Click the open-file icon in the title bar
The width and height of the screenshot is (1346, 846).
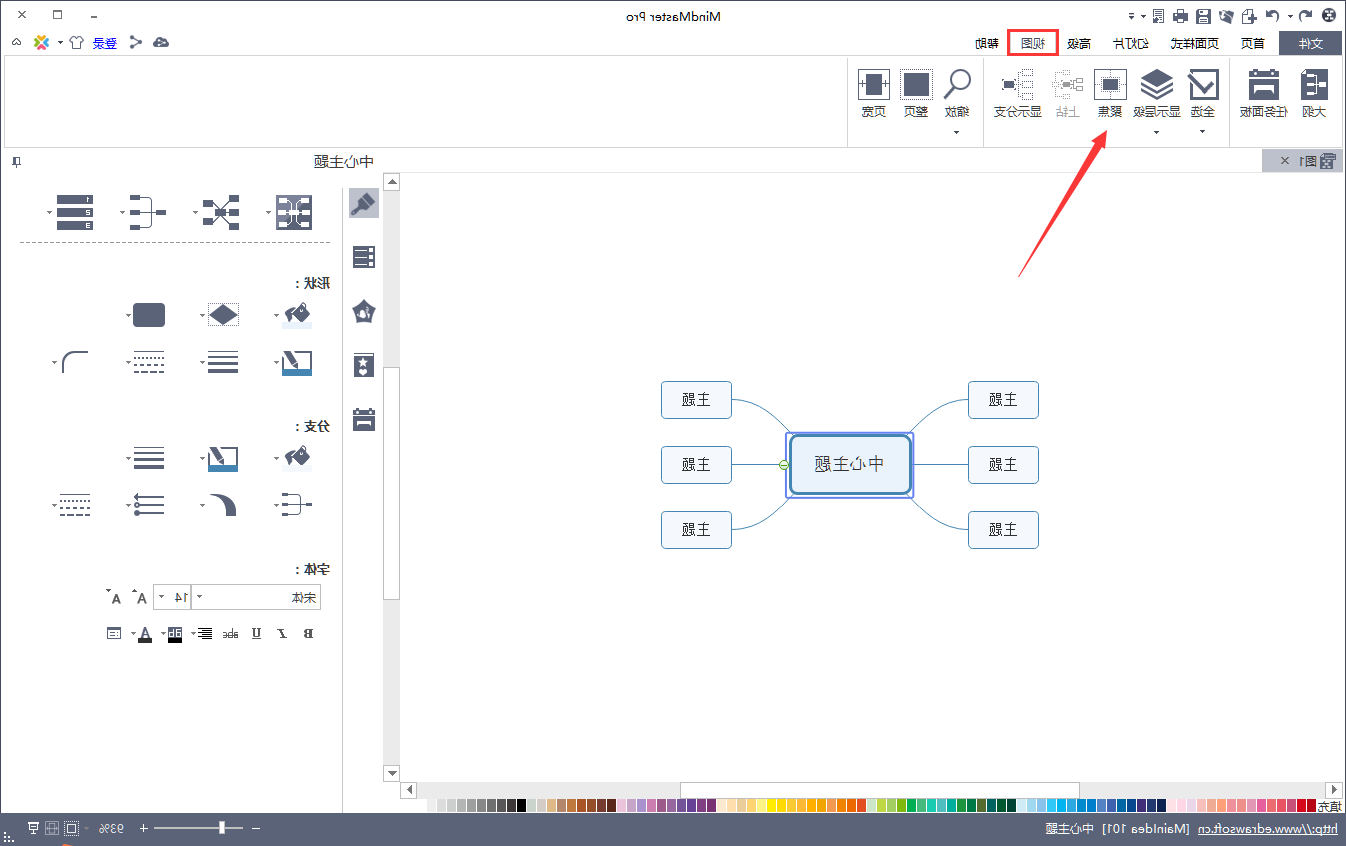[x=1226, y=16]
